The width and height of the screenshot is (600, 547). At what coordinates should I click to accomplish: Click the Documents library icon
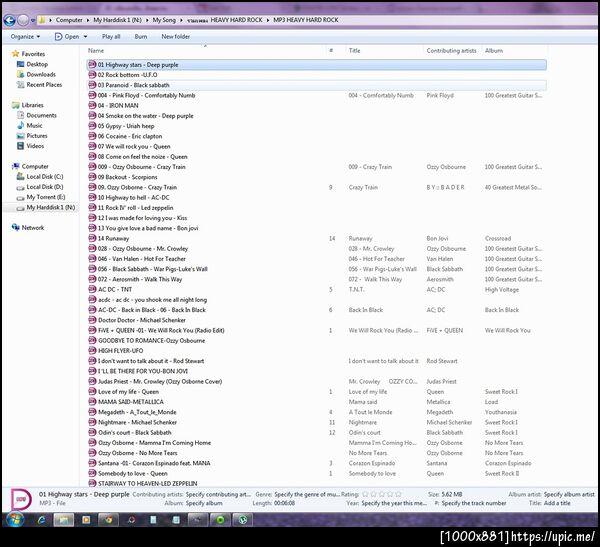21,115
